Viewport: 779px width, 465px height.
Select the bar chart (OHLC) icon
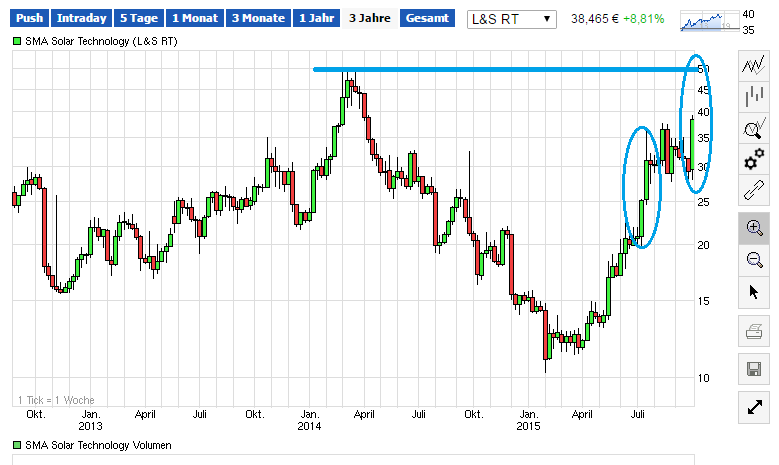coord(754,96)
